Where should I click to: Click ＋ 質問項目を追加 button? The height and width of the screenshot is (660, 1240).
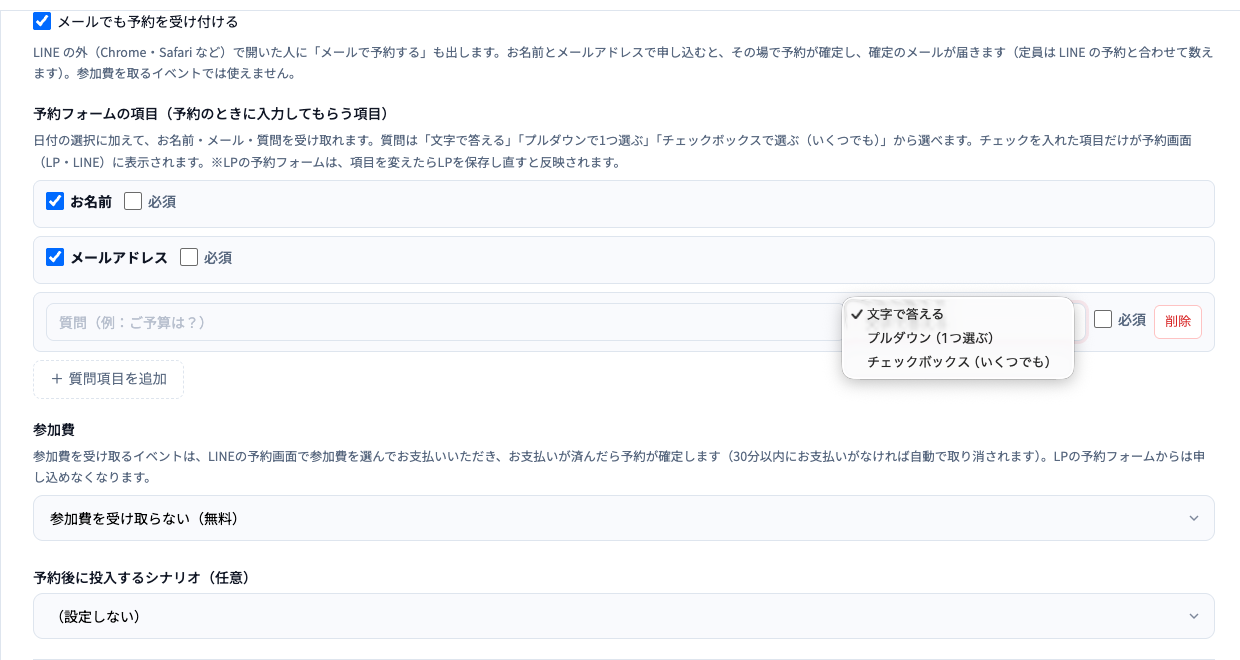(x=108, y=379)
